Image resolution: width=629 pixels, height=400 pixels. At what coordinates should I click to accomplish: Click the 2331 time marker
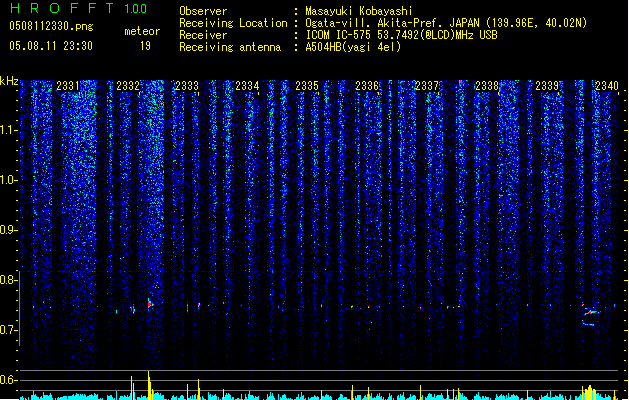[x=68, y=86]
